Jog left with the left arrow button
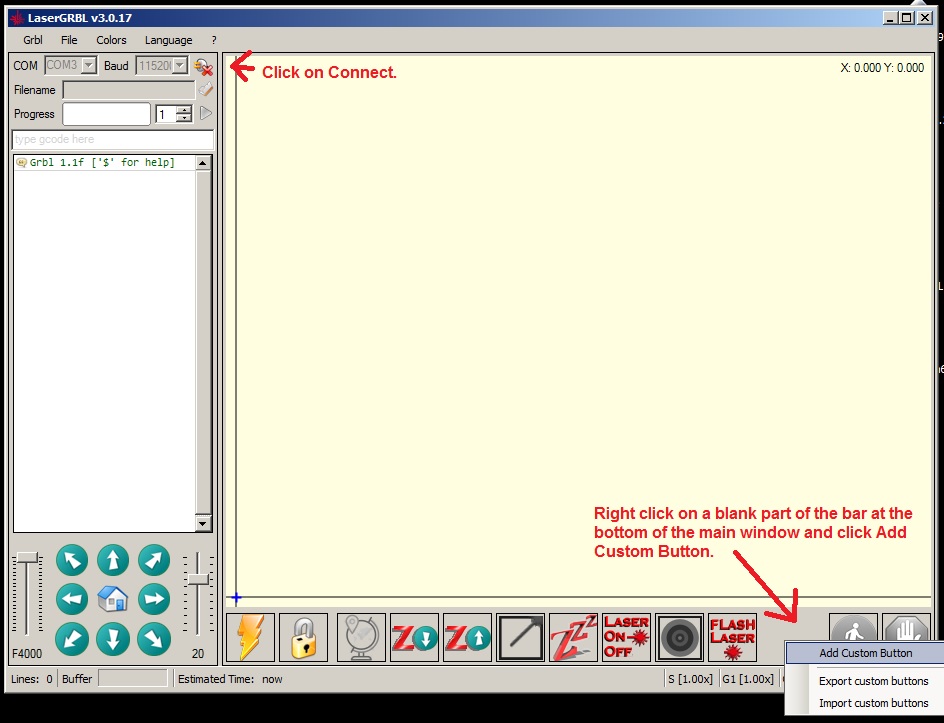 [72, 599]
